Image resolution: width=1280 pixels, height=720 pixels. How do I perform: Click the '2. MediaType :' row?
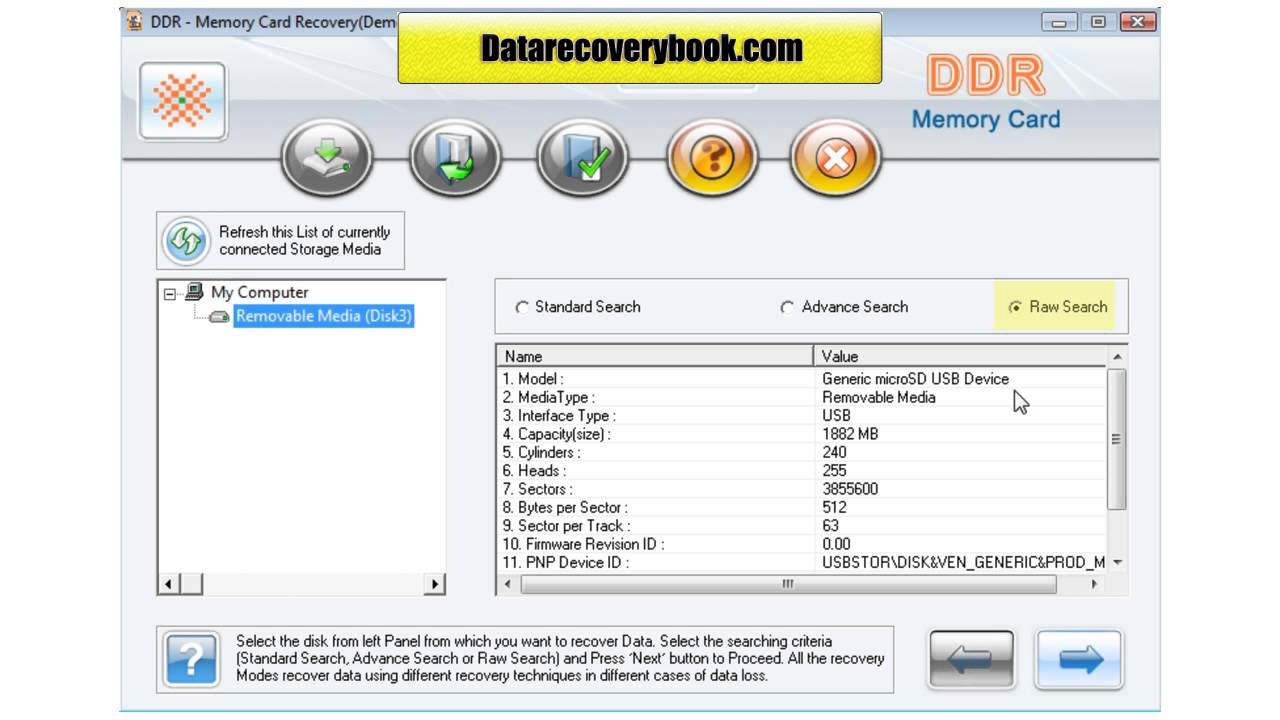pyautogui.click(x=802, y=397)
